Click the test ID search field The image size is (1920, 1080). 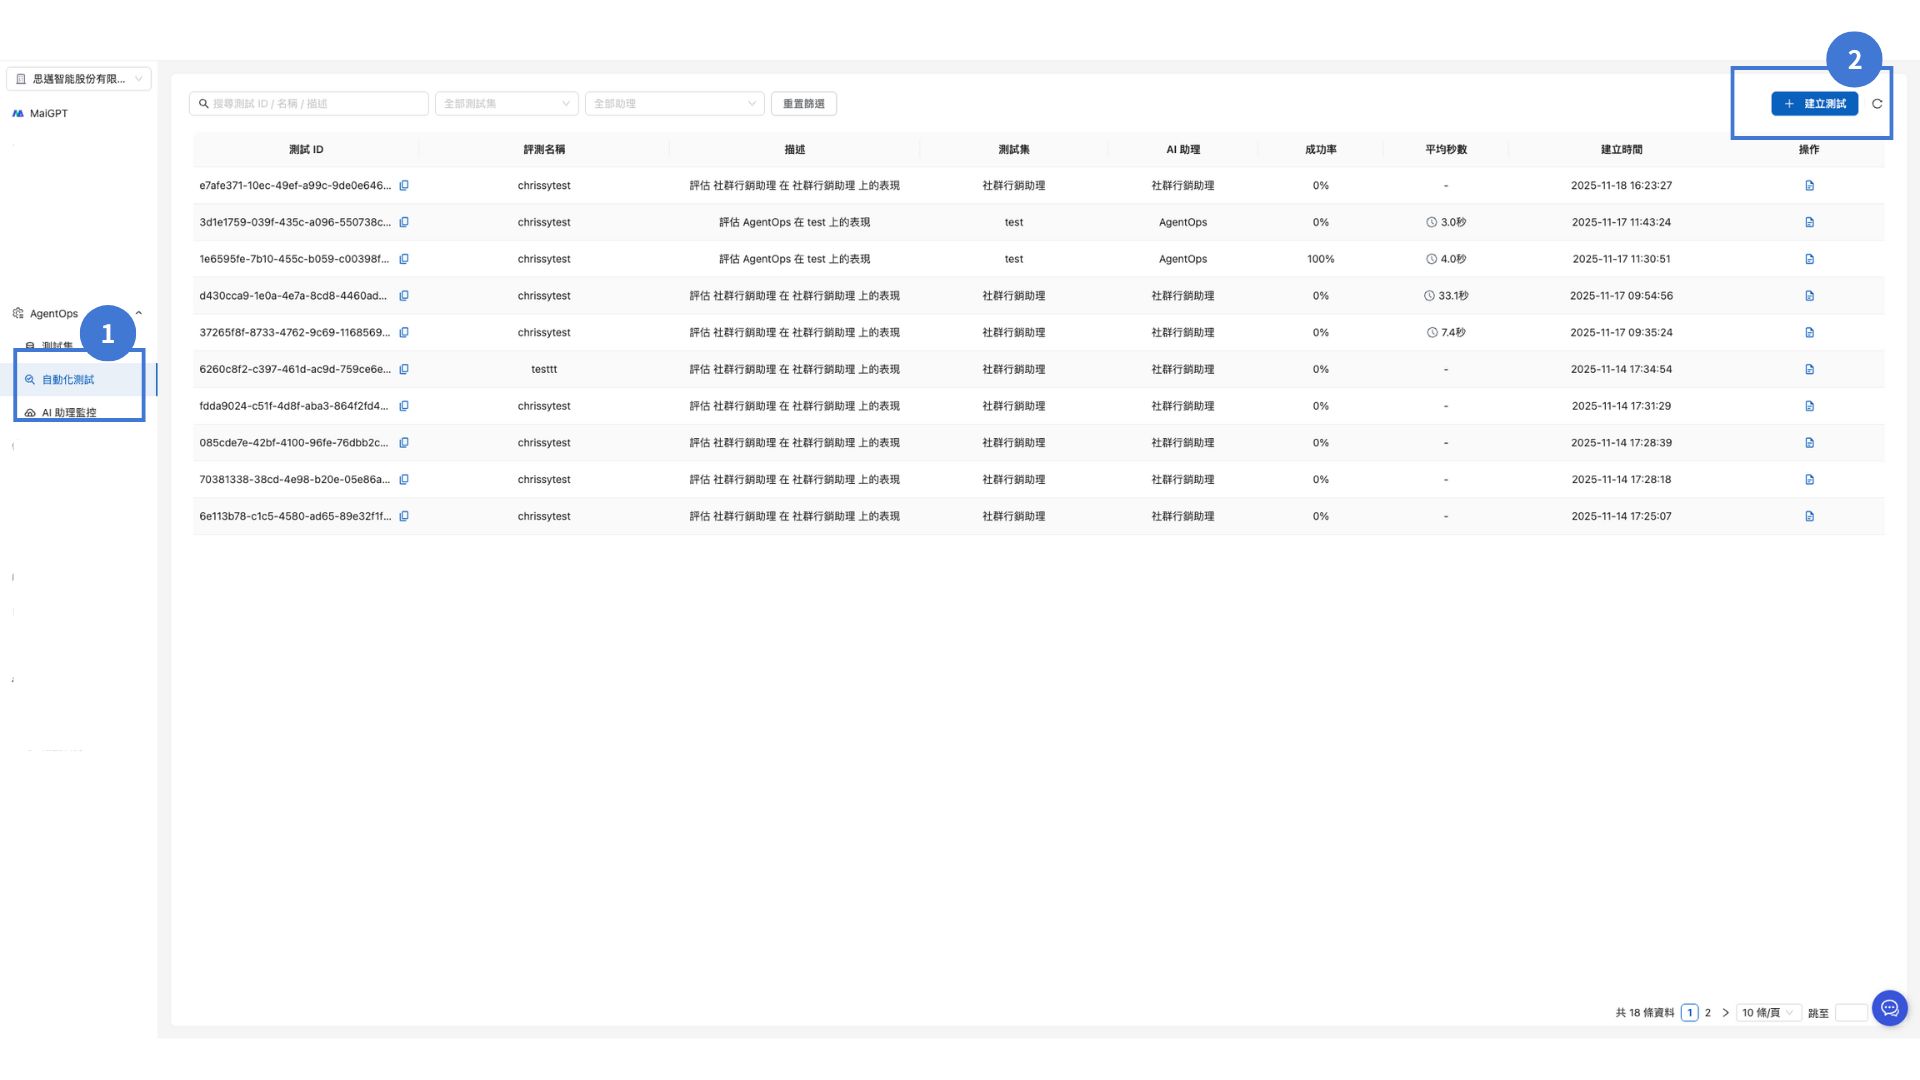(x=310, y=104)
